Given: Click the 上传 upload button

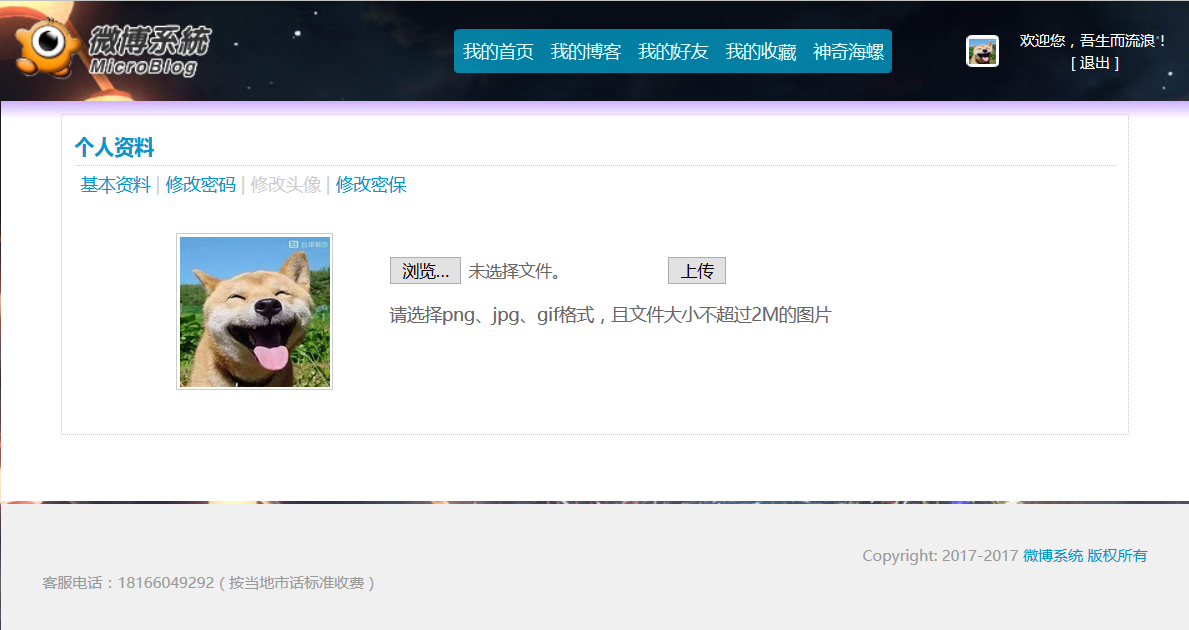Looking at the screenshot, I should pyautogui.click(x=697, y=271).
